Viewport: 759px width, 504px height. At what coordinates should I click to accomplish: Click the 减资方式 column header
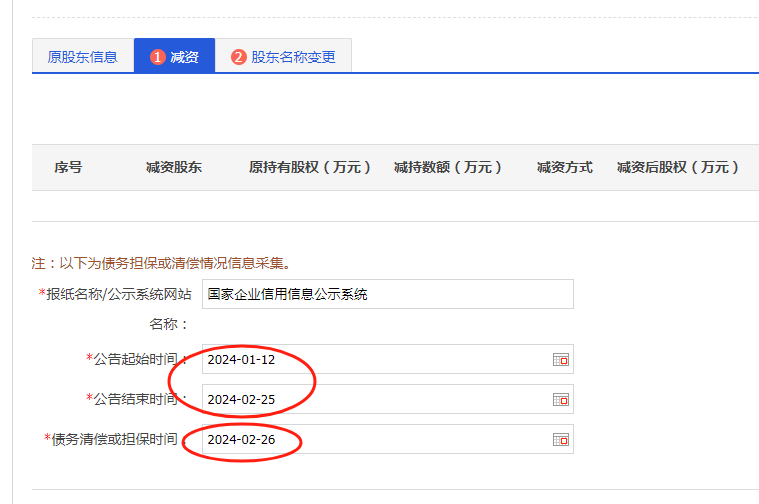564,167
